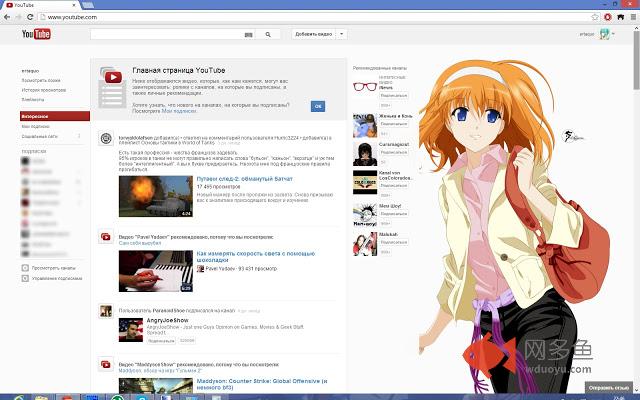Screen dimensions: 640x400
Task: Subscribe to the glasses channel via Подписаться
Action: coord(394,96)
